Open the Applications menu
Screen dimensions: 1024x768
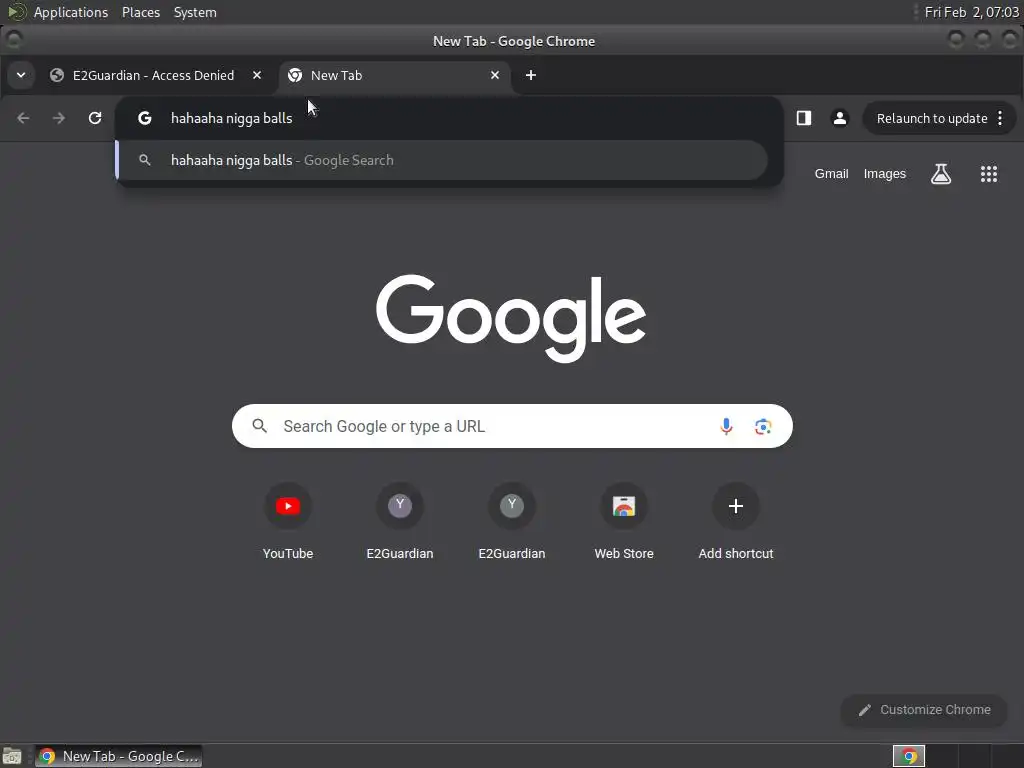point(71,12)
